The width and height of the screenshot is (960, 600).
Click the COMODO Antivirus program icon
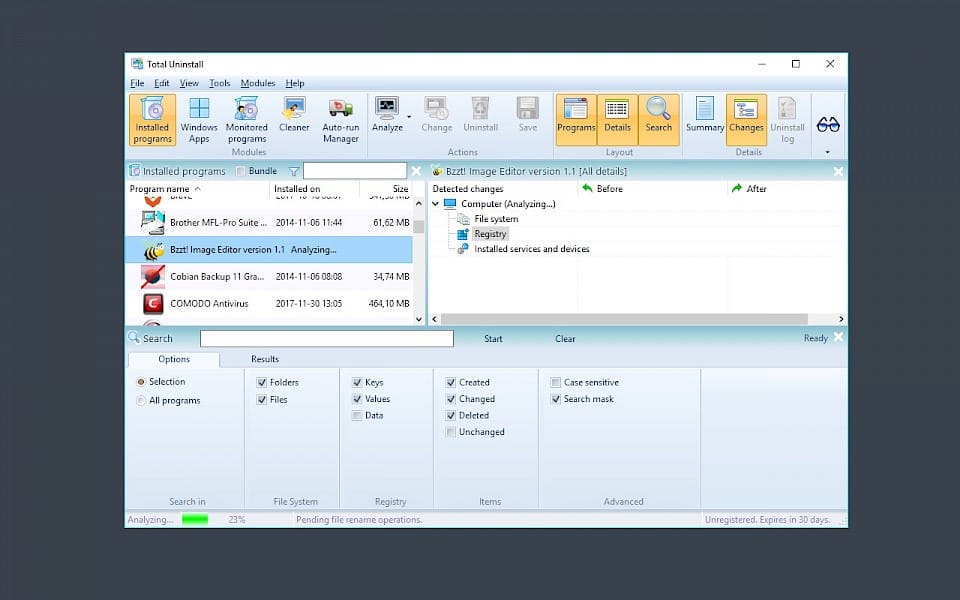tap(153, 304)
